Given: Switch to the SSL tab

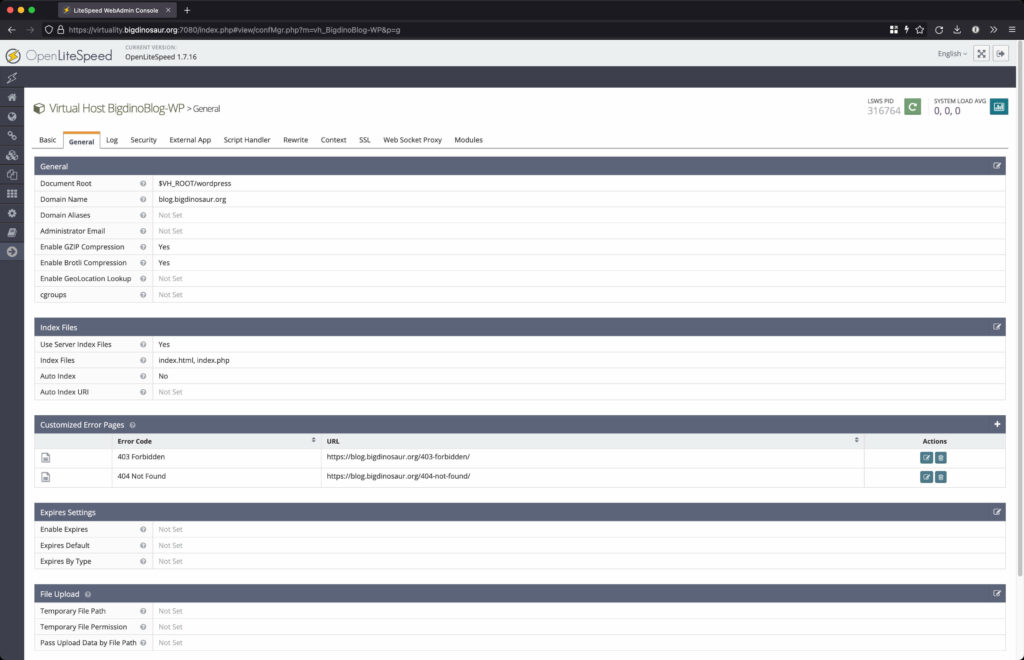Looking at the screenshot, I should (364, 140).
